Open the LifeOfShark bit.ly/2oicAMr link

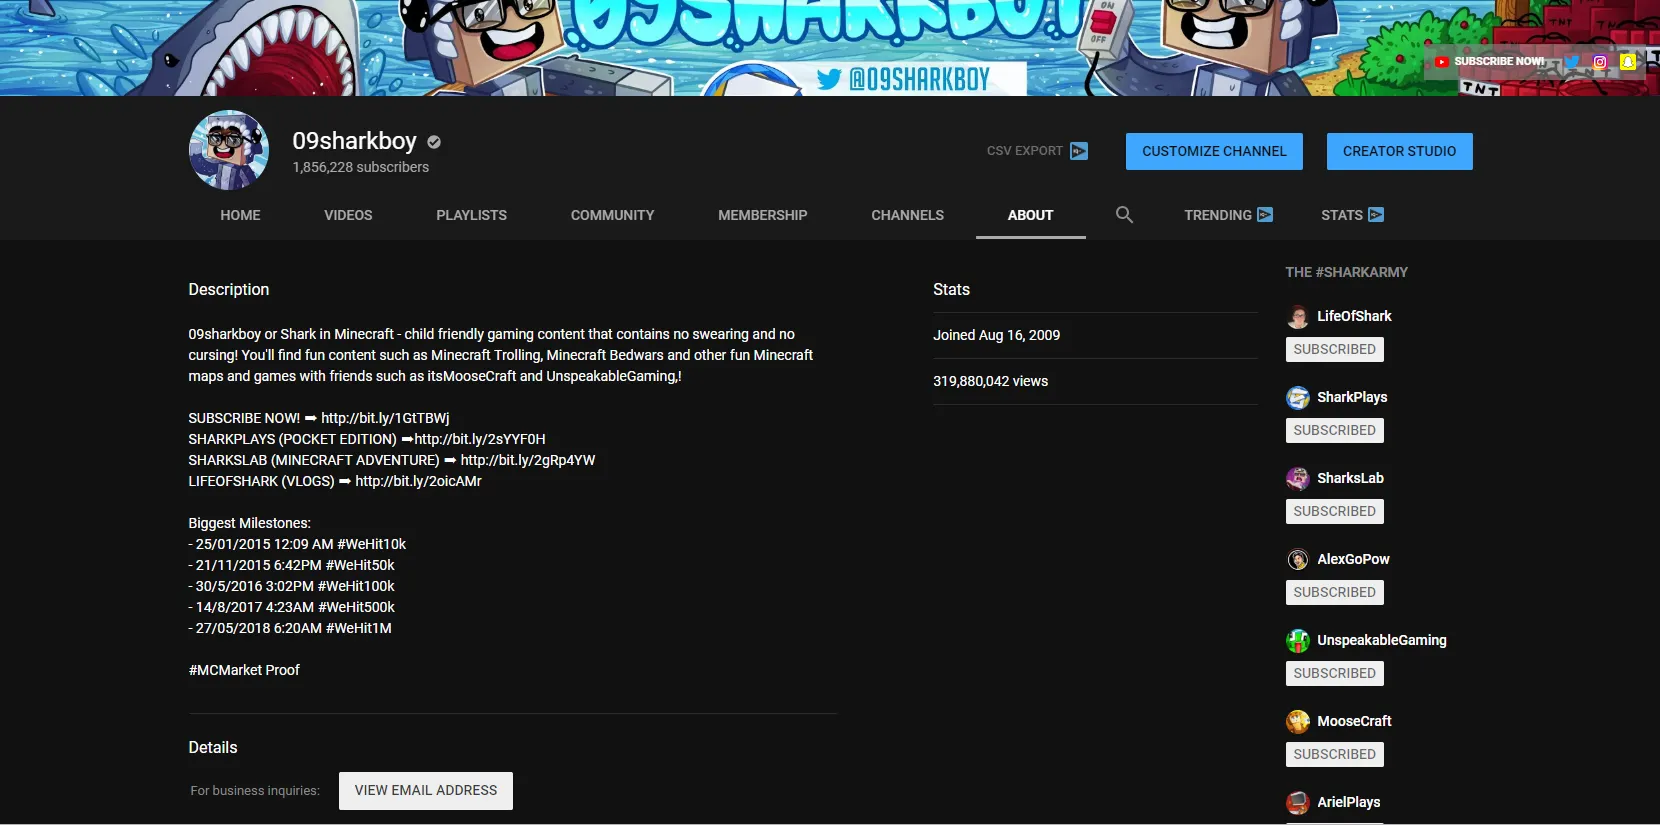tap(418, 481)
